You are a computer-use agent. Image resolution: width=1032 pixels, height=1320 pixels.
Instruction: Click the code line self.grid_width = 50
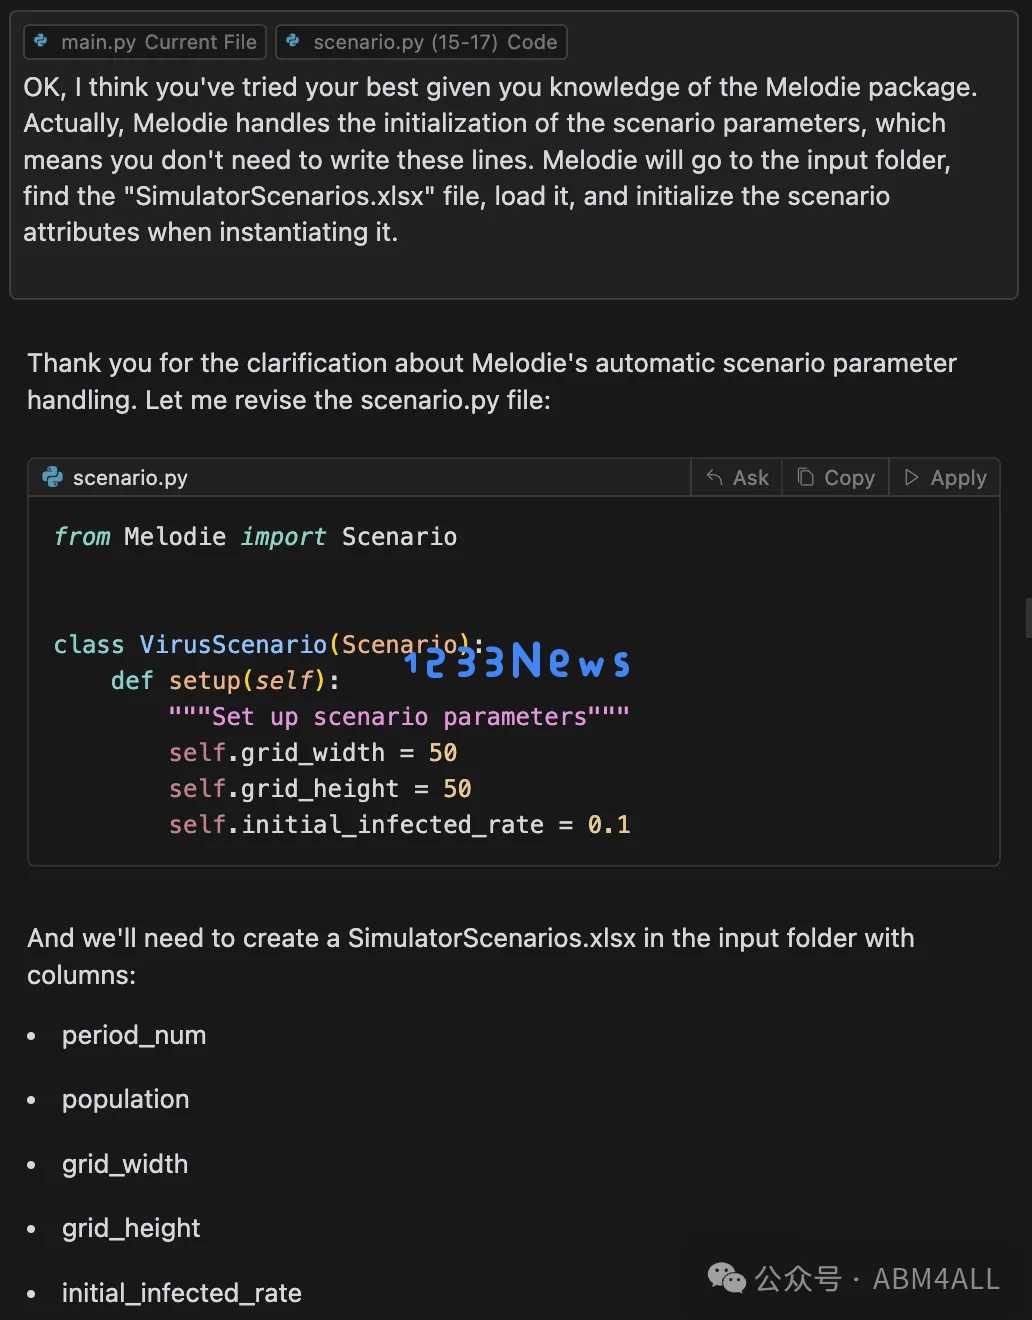[x=312, y=752]
